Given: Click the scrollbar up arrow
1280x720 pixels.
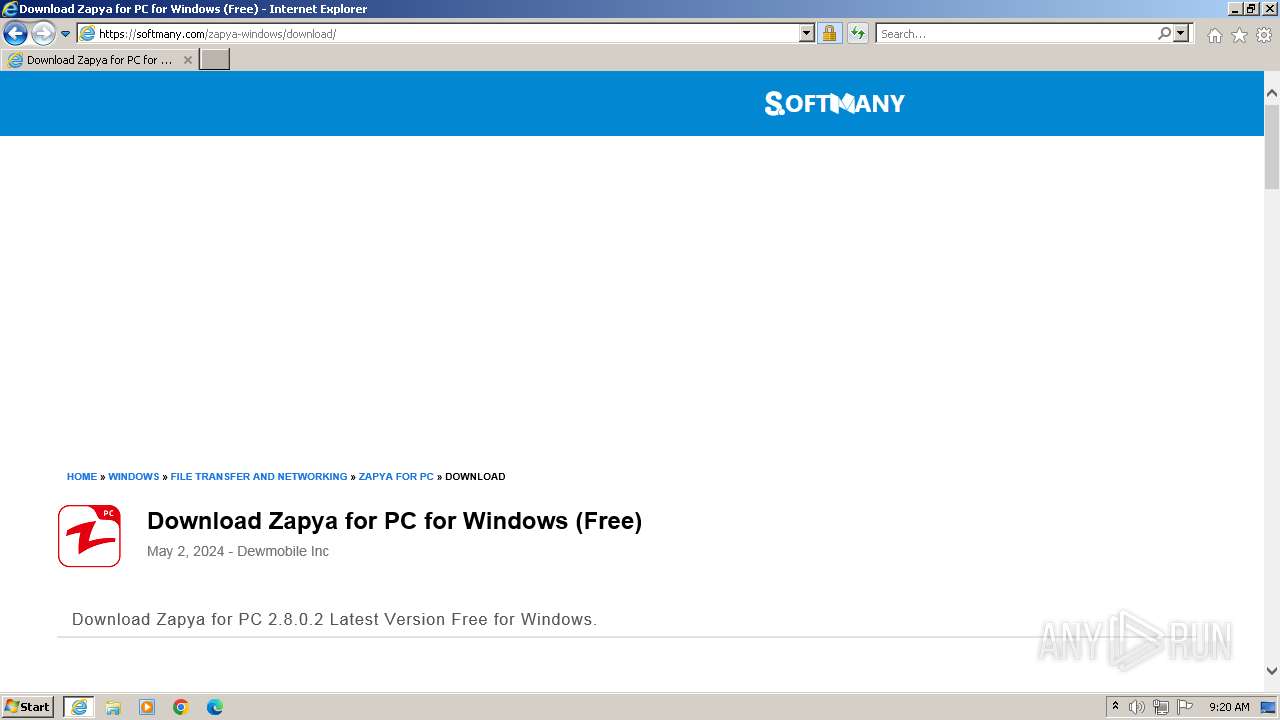Looking at the screenshot, I should pos(1272,93).
